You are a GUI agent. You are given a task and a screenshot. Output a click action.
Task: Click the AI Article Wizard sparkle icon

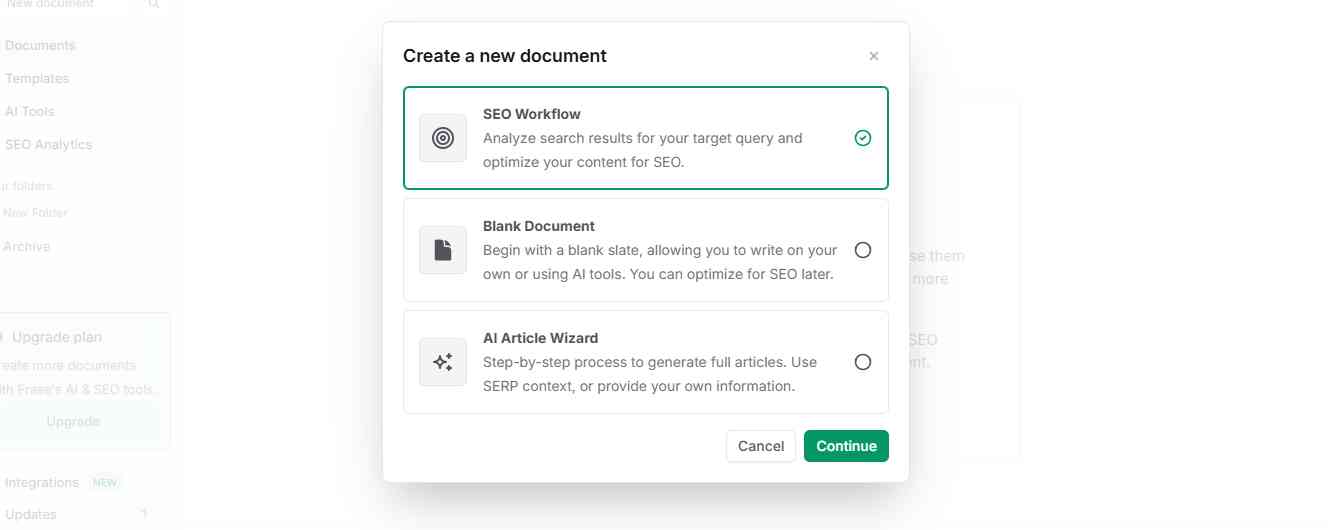point(443,362)
